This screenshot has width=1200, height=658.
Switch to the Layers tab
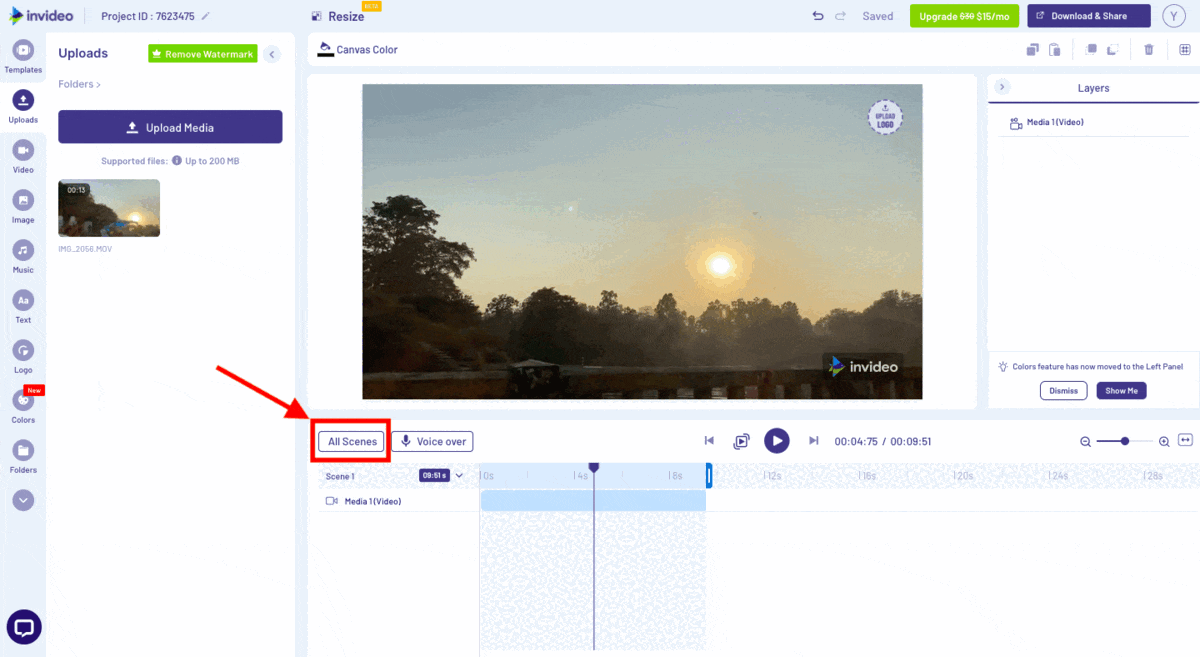pyautogui.click(x=1092, y=88)
